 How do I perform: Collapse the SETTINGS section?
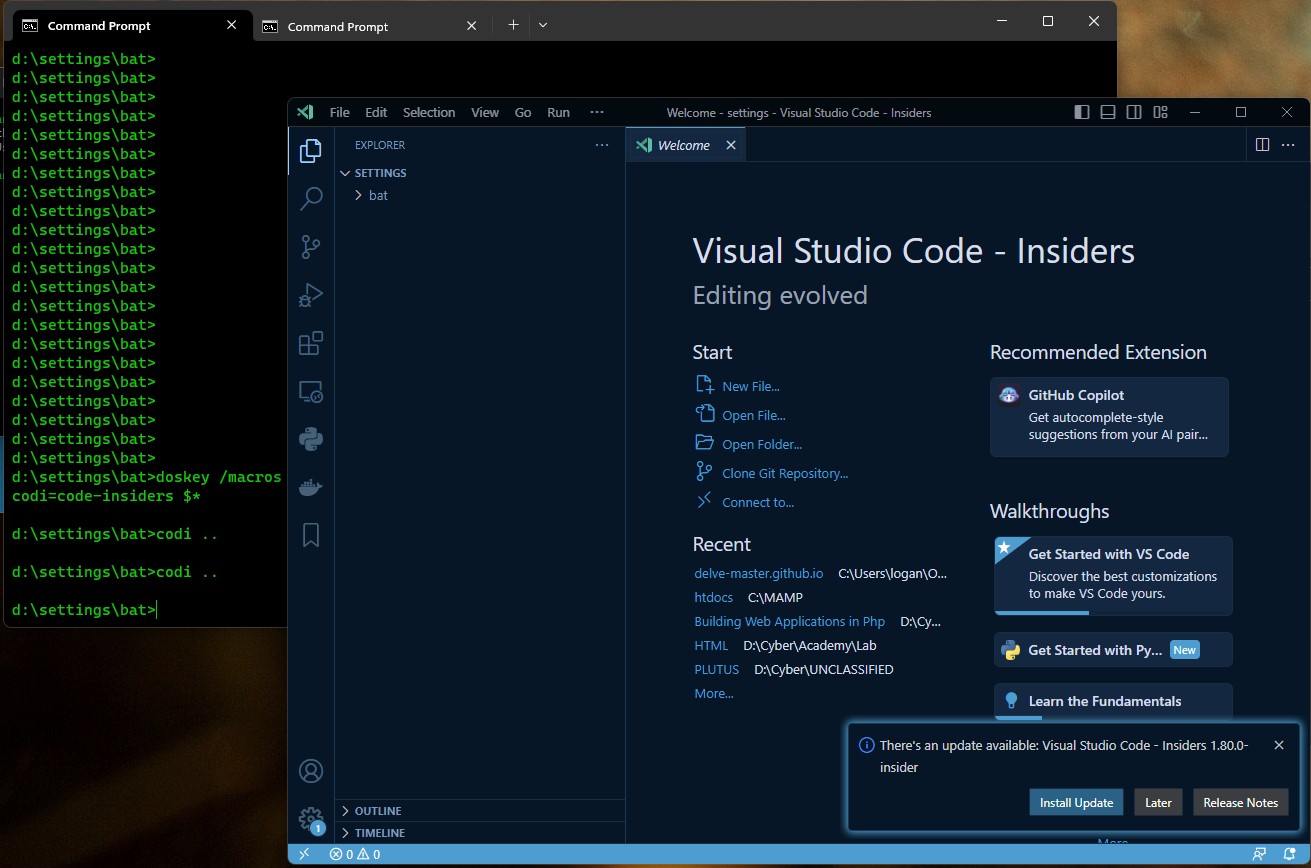(x=480, y=173)
